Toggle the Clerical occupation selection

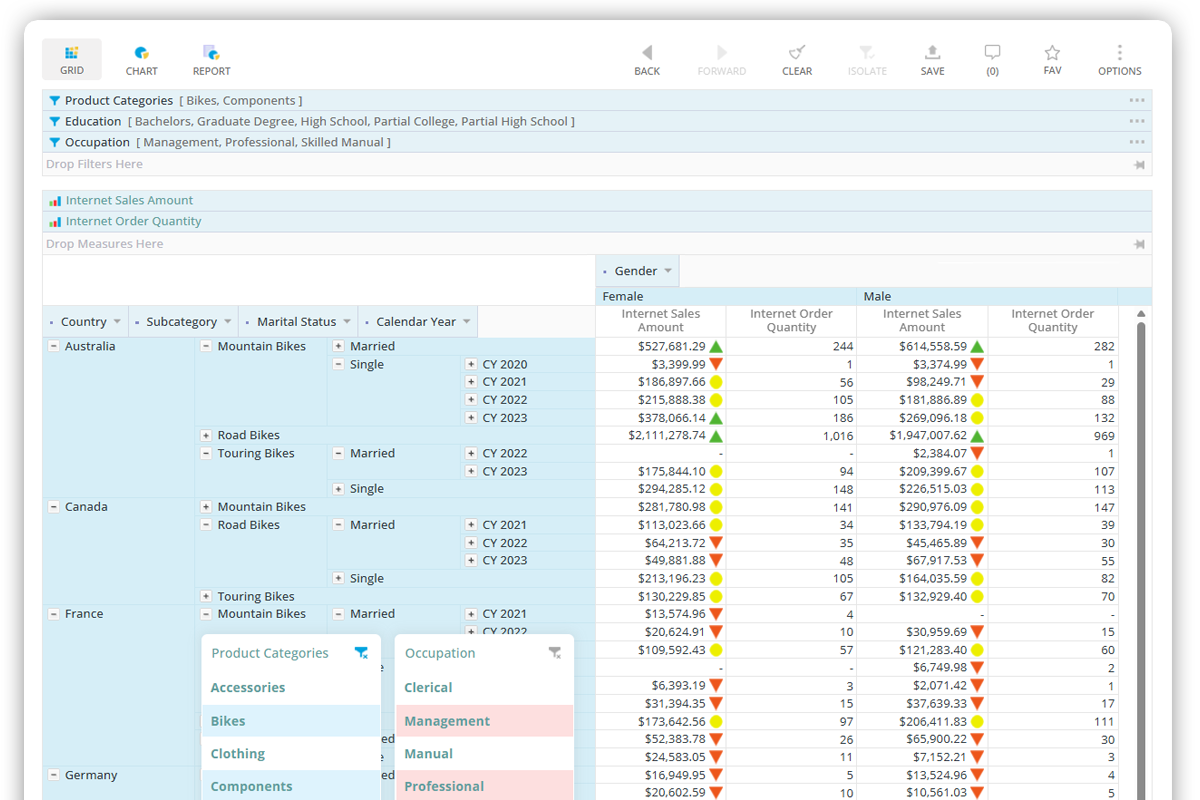tap(428, 688)
